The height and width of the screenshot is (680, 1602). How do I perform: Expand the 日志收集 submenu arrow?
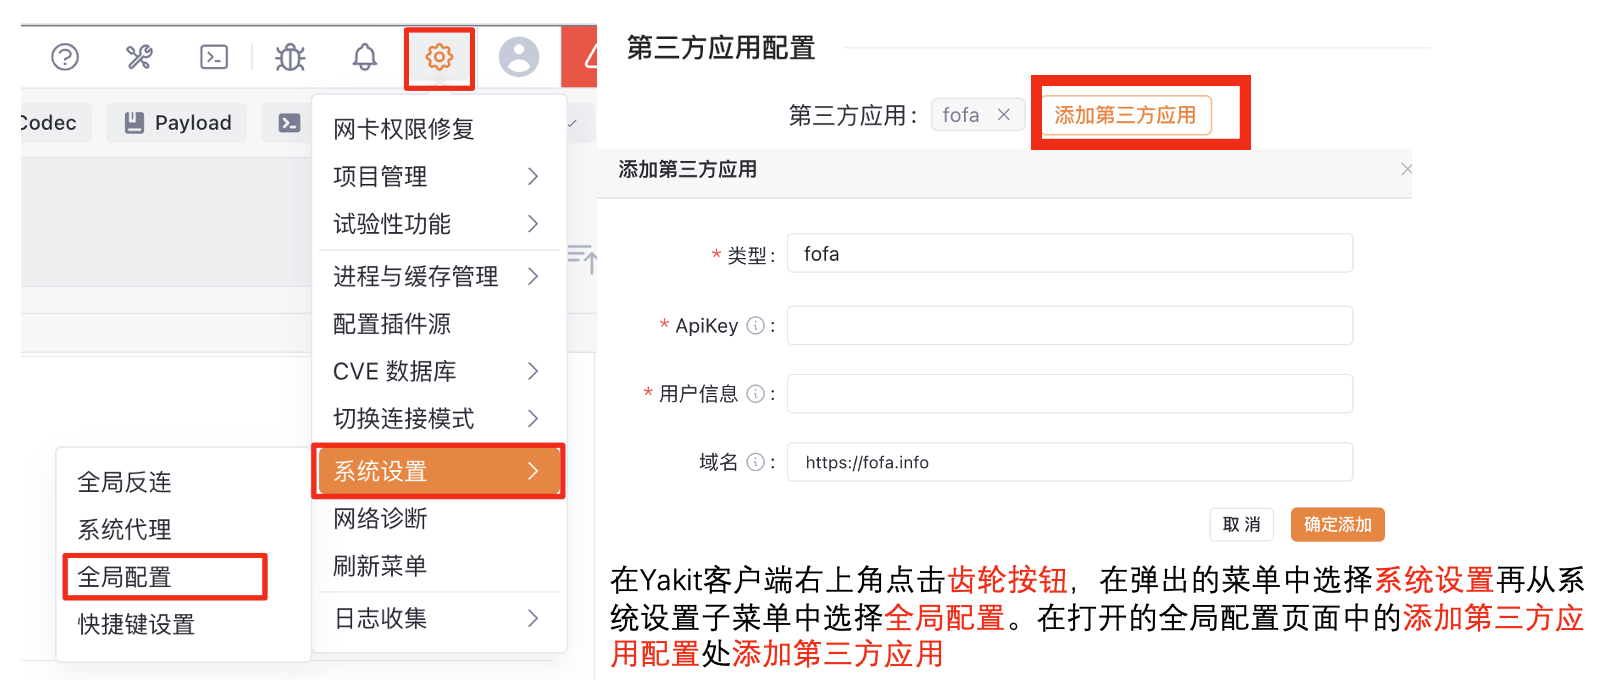[x=533, y=618]
